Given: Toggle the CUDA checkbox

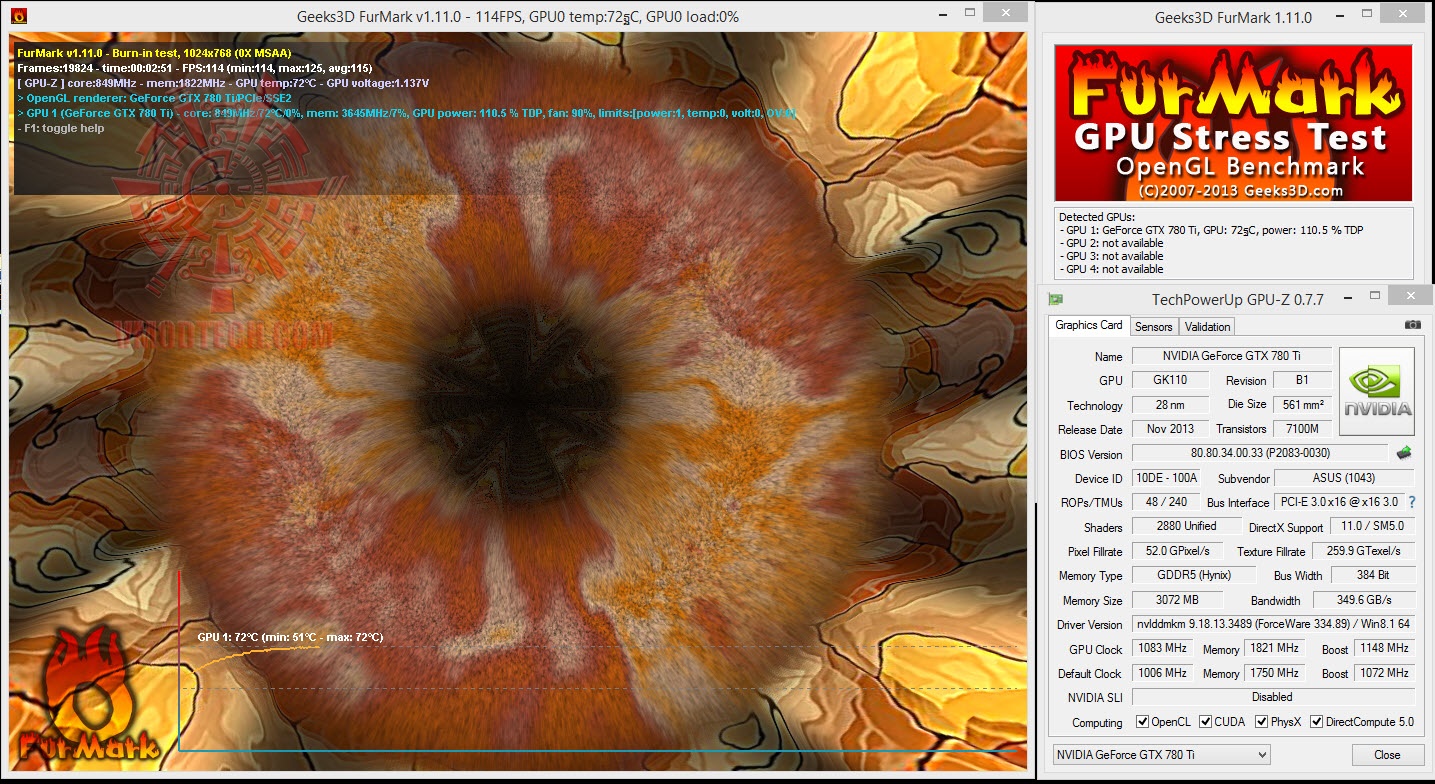Looking at the screenshot, I should [x=1206, y=722].
